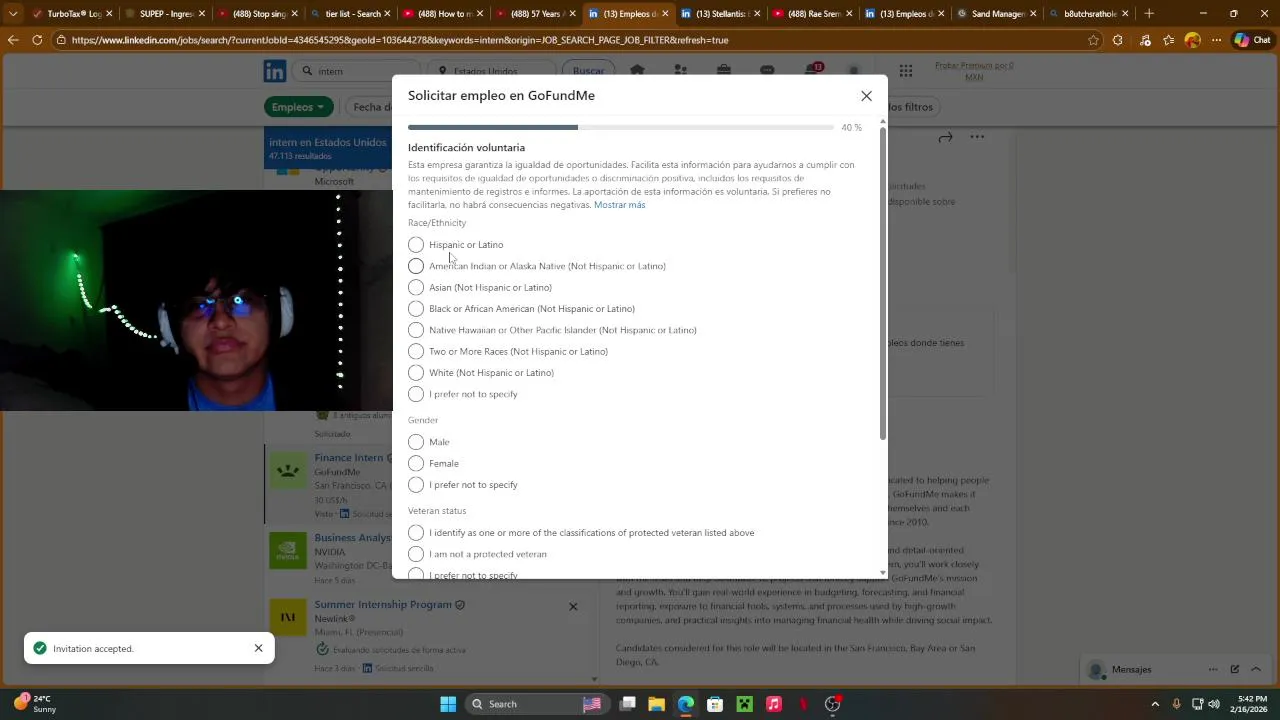
Task: Open Microsoft Store from the taskbar
Action: coord(715,704)
